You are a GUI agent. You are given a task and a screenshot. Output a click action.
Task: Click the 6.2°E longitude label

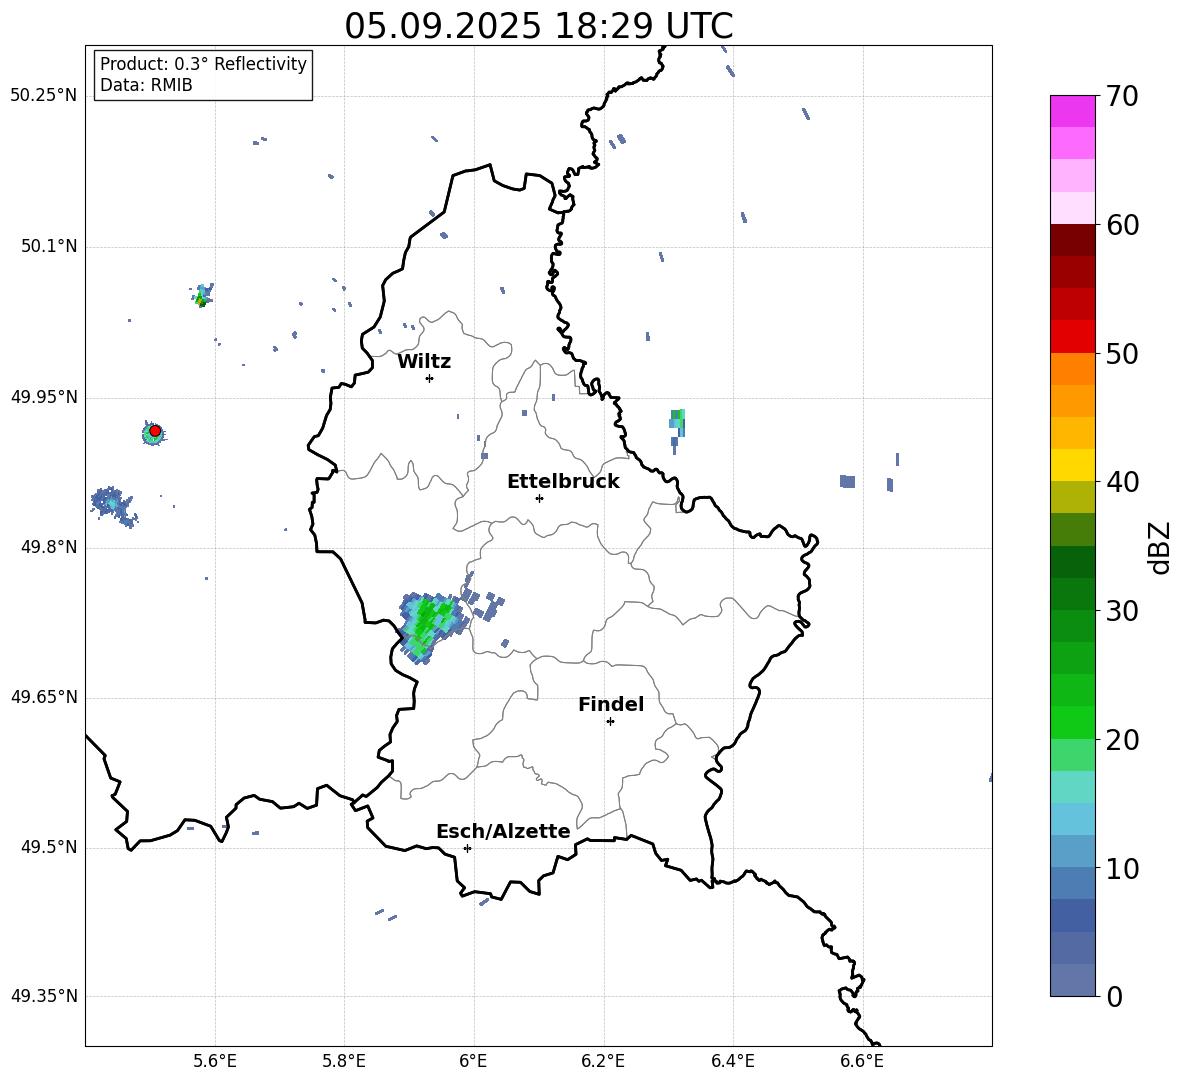[603, 1061]
